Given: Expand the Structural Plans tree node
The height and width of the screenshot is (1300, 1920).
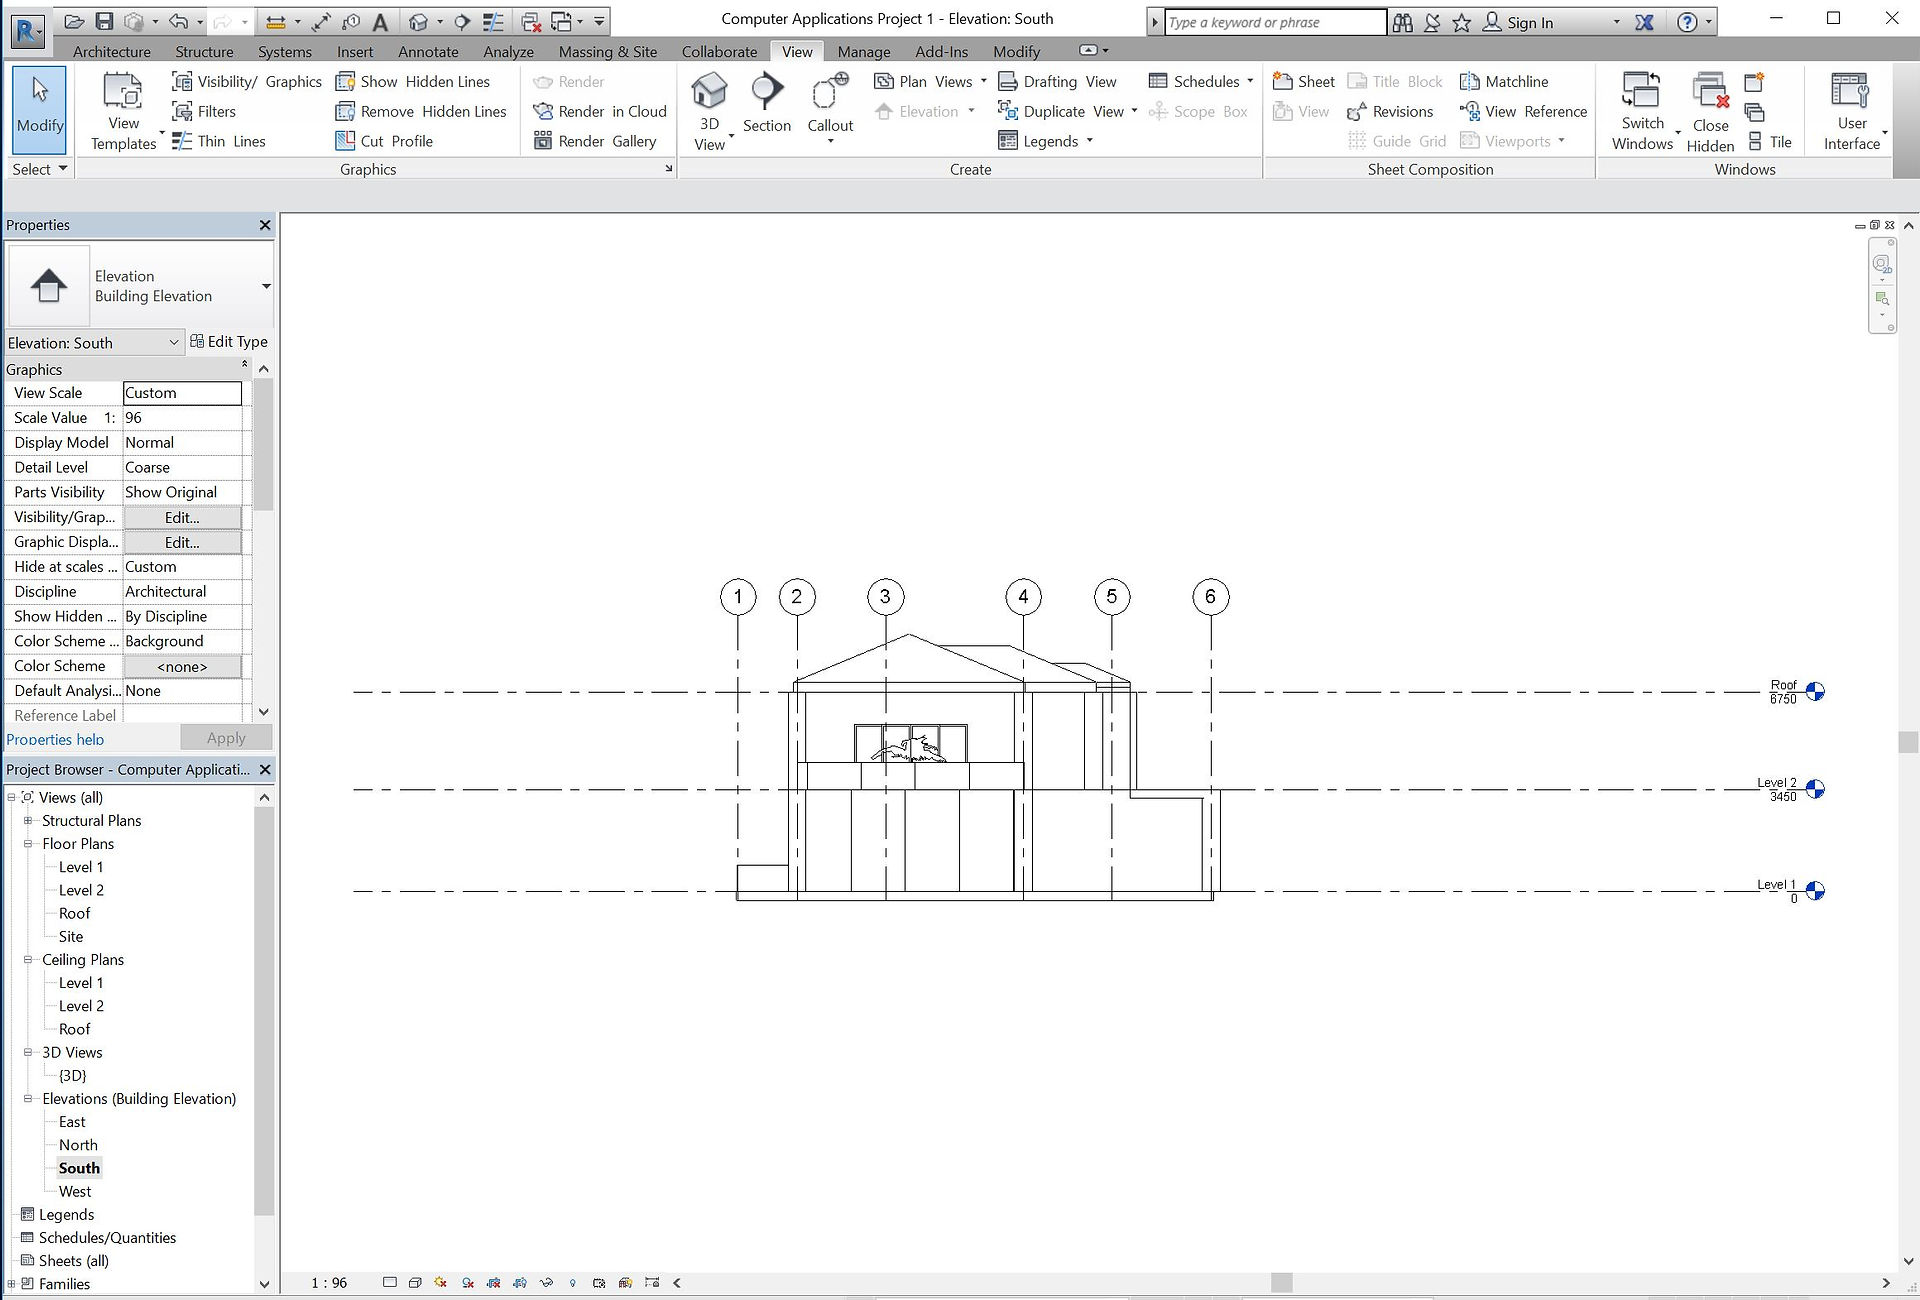Looking at the screenshot, I should (x=28, y=821).
